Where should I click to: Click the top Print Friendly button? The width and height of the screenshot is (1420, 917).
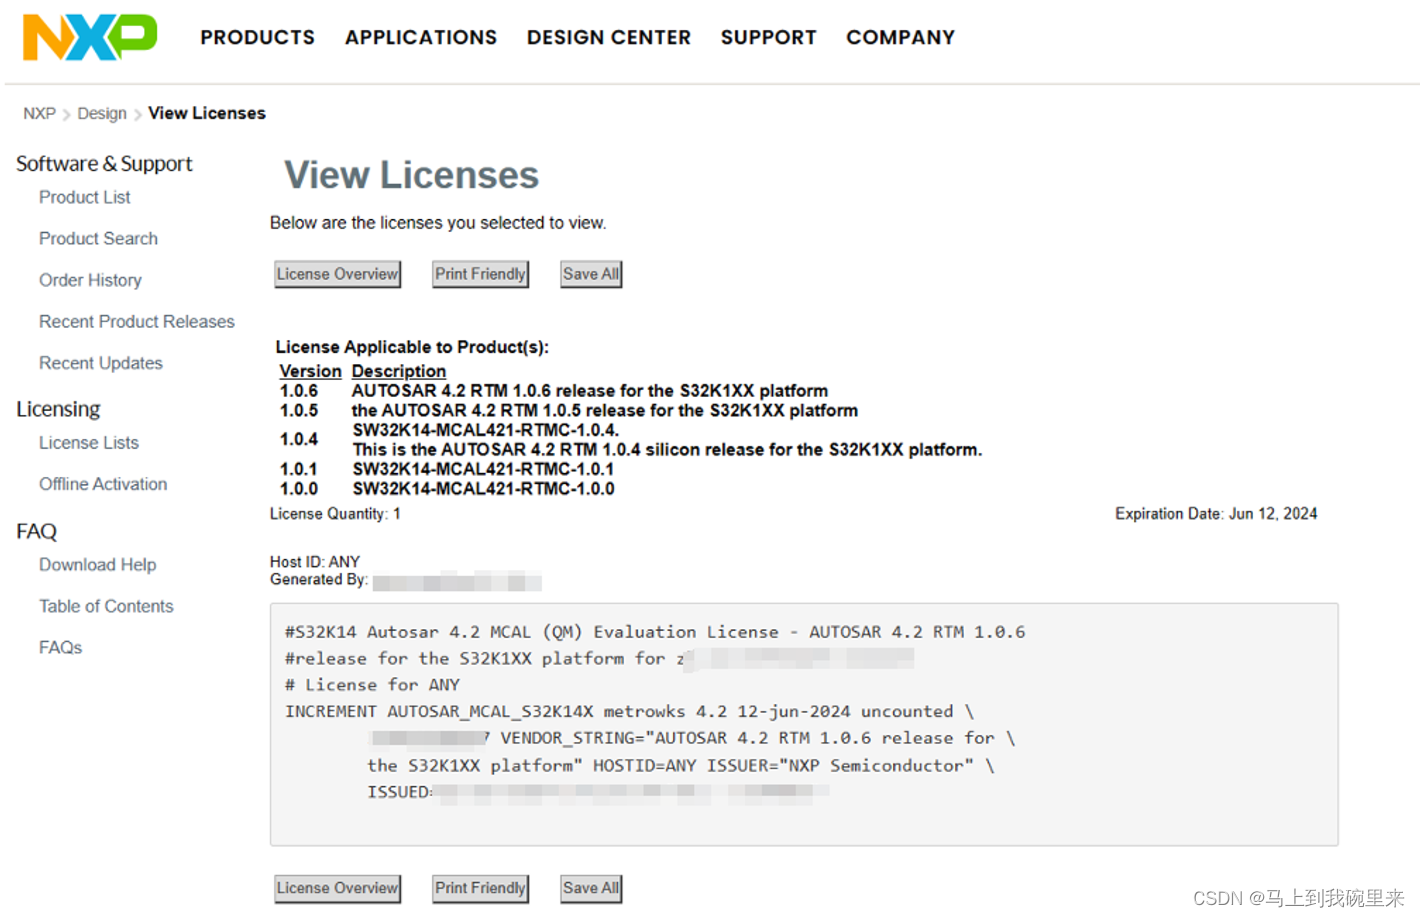[480, 274]
